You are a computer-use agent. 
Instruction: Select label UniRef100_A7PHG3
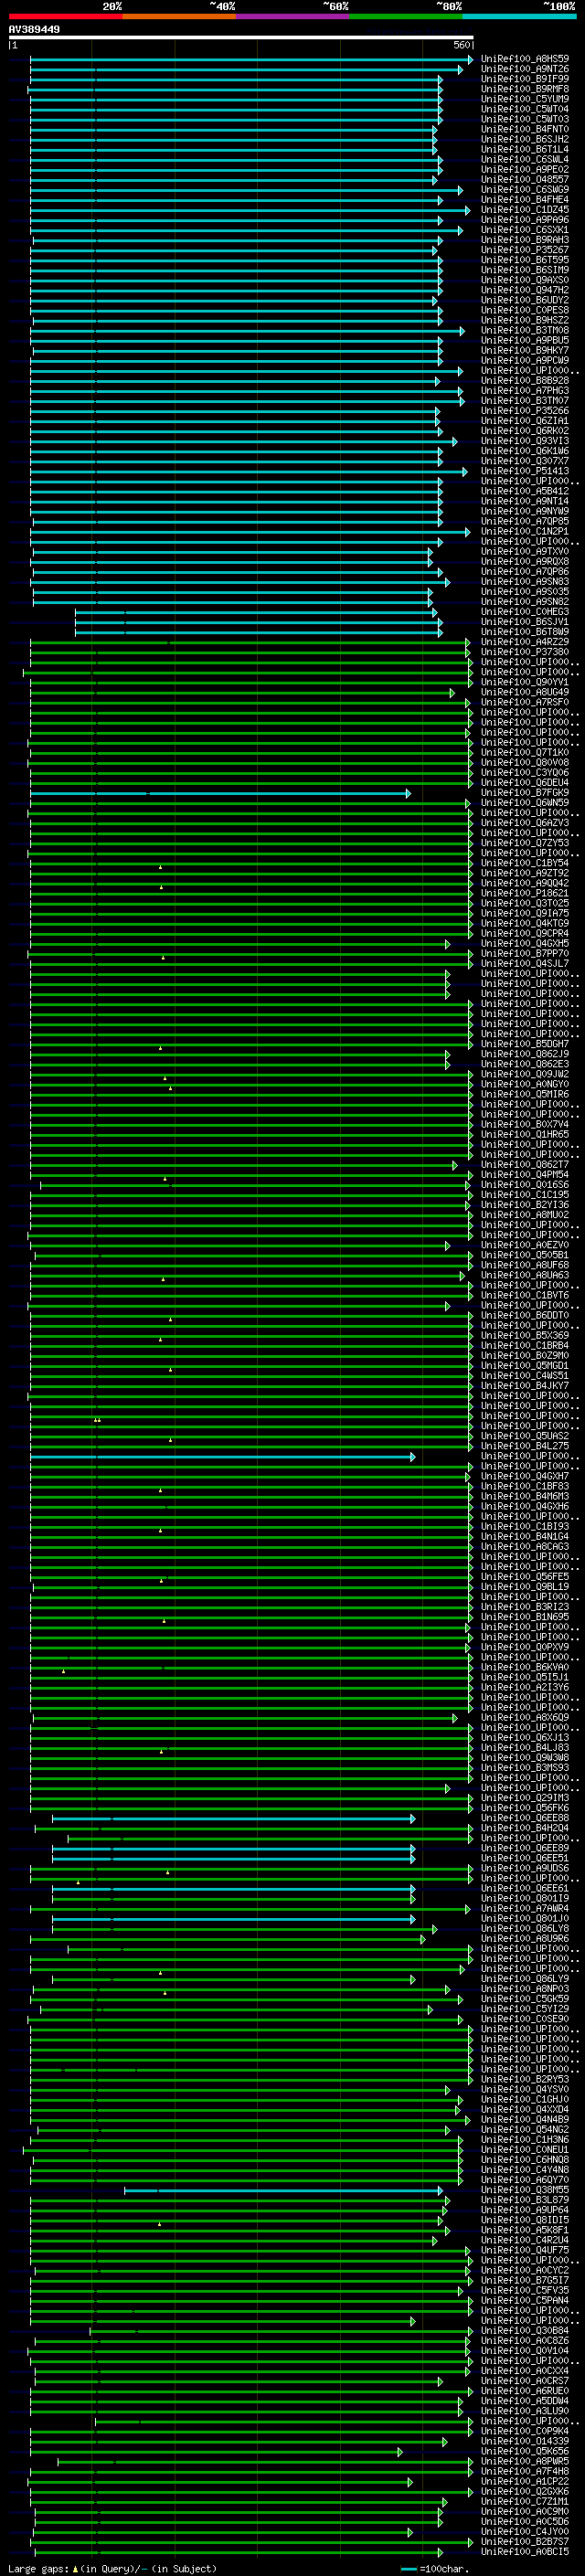coord(525,390)
